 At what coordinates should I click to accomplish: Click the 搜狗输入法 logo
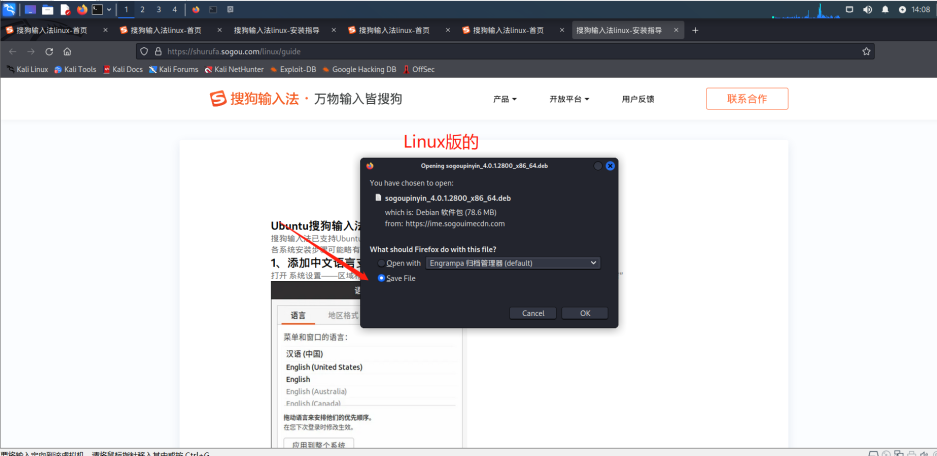[x=254, y=99]
